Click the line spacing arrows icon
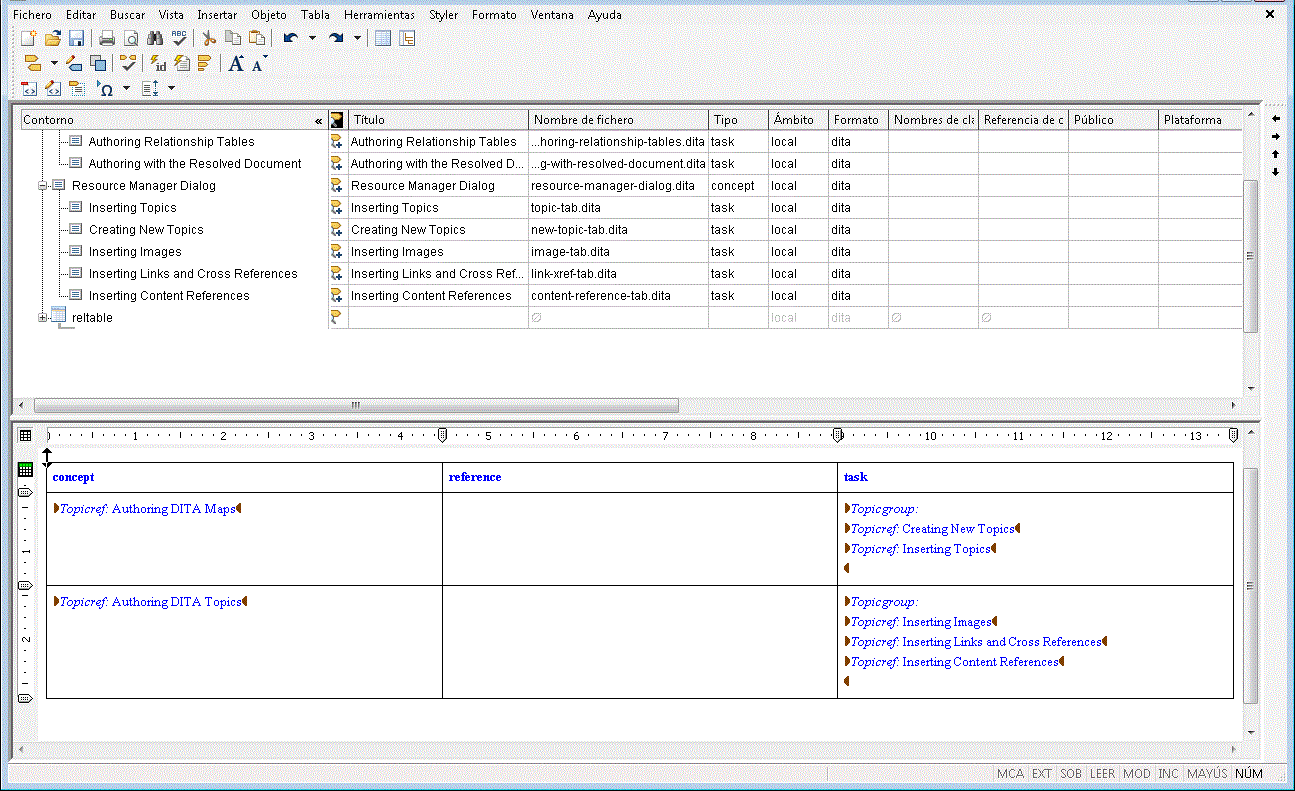 coord(150,88)
